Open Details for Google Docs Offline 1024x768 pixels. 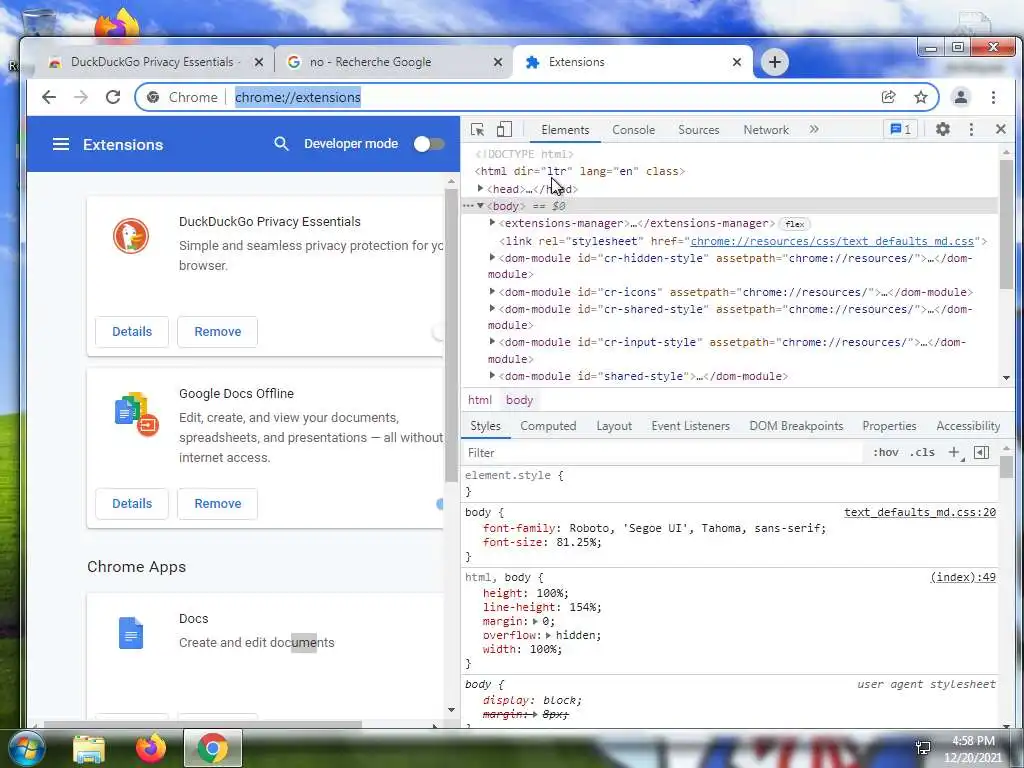coord(132,504)
